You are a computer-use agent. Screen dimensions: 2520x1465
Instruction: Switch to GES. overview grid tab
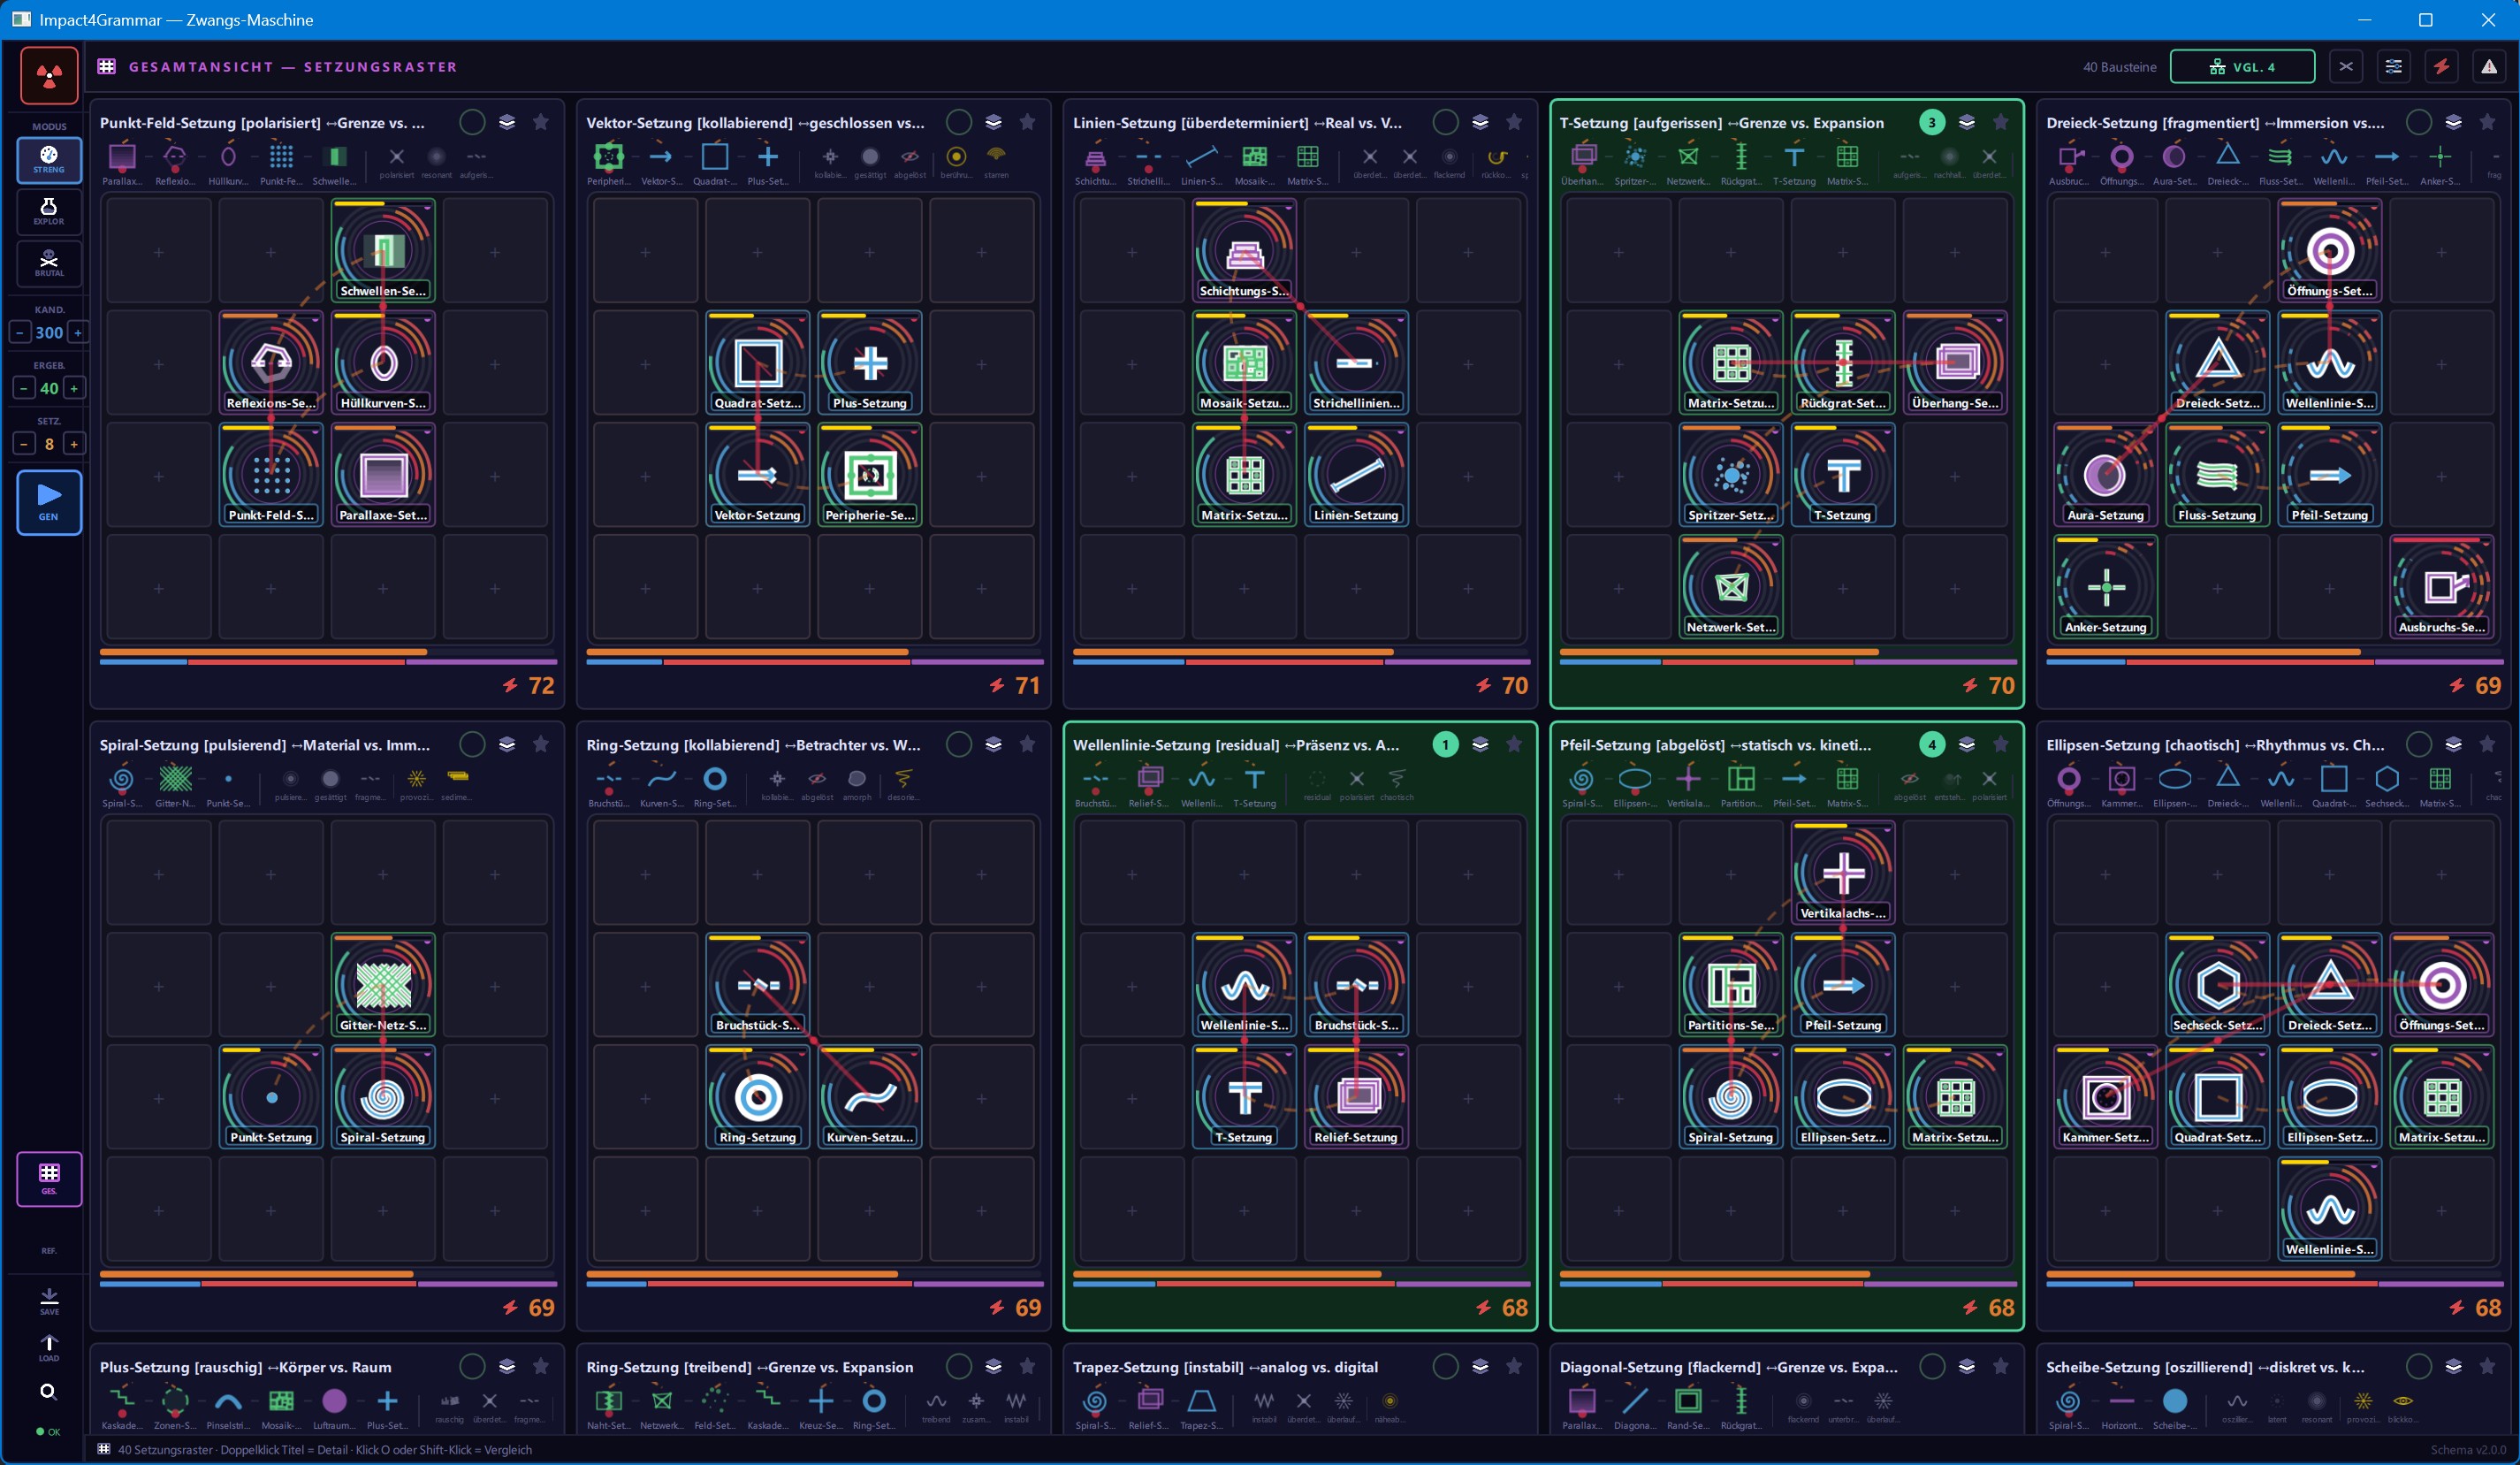point(49,1179)
